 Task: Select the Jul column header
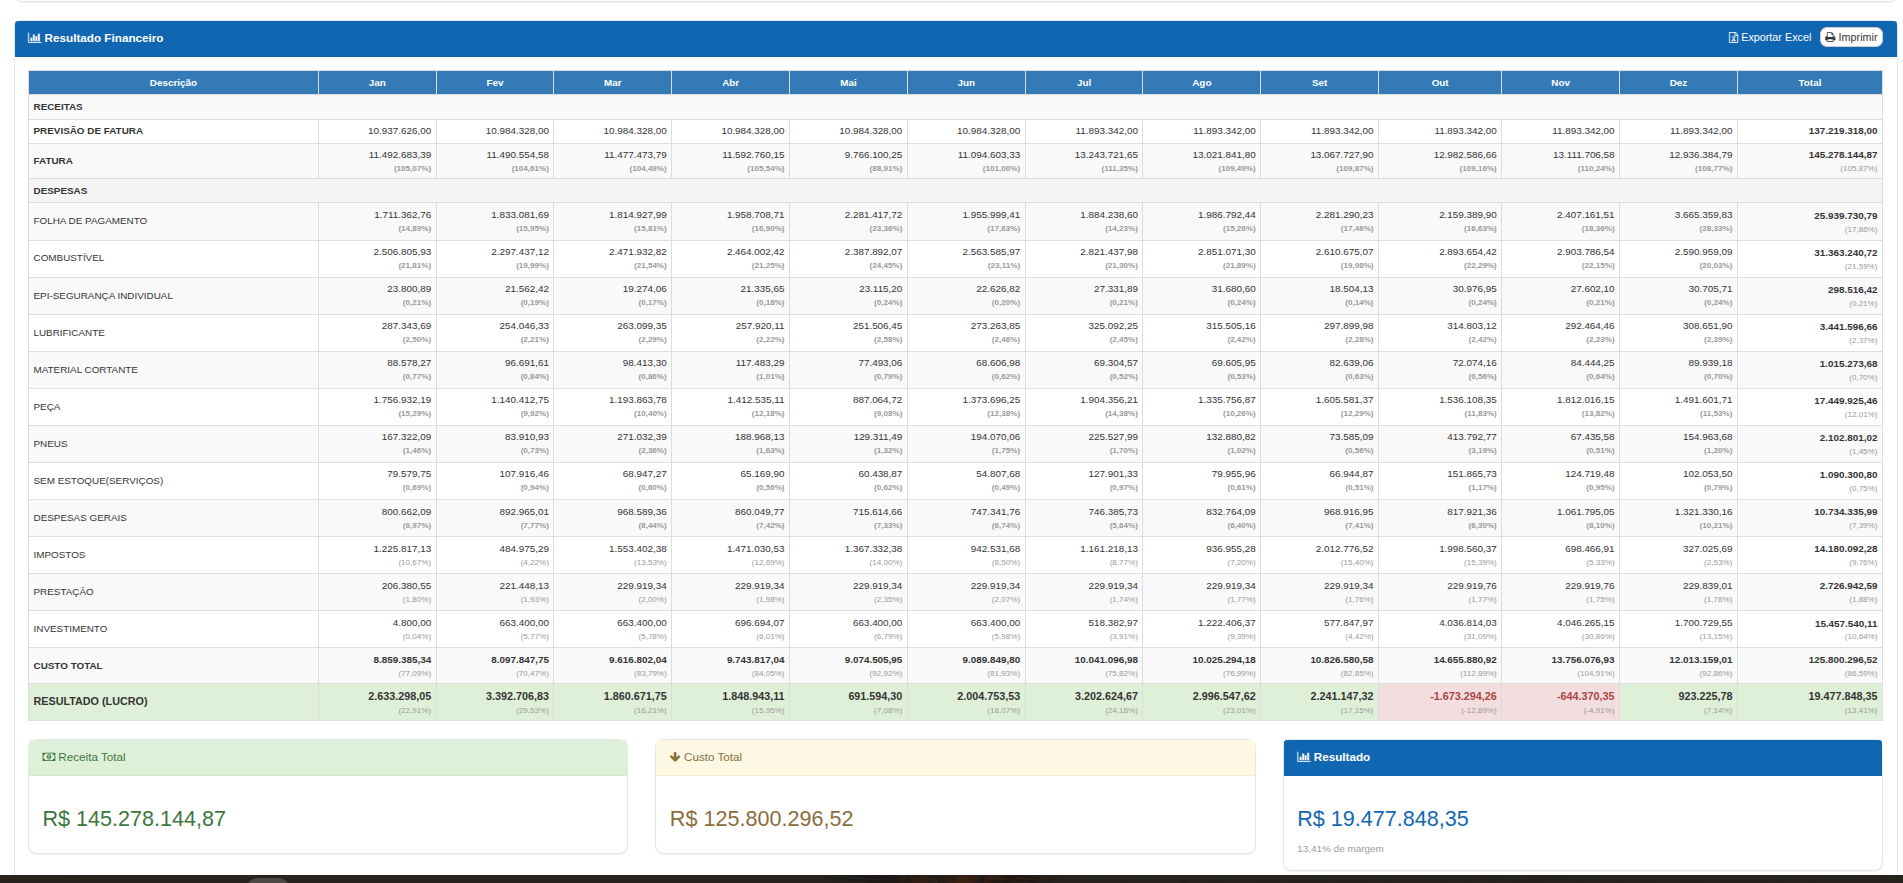[1084, 83]
